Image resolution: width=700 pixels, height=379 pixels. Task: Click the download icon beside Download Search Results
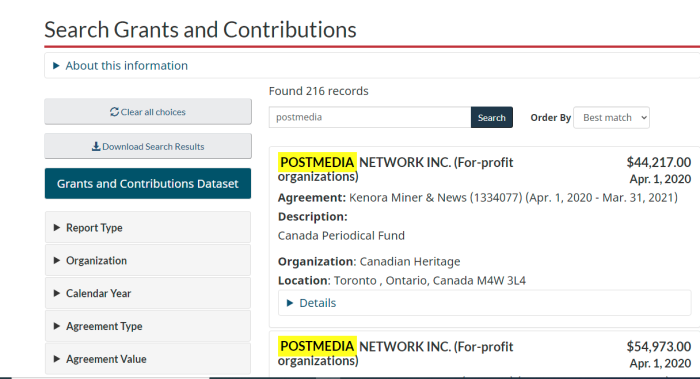tap(96, 146)
